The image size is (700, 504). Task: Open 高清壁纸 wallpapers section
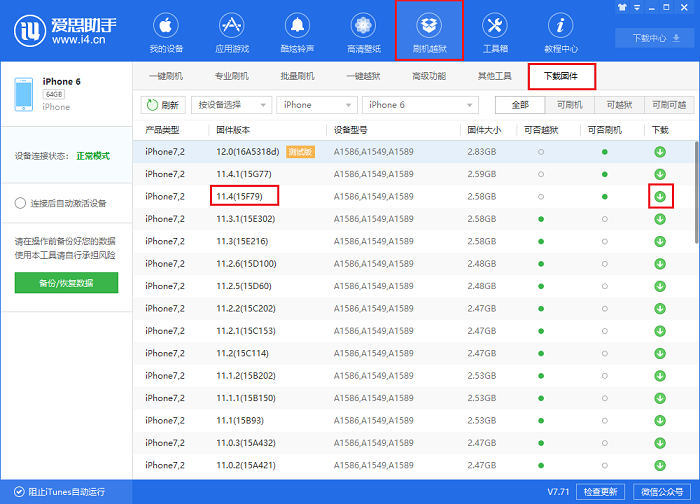point(363,33)
